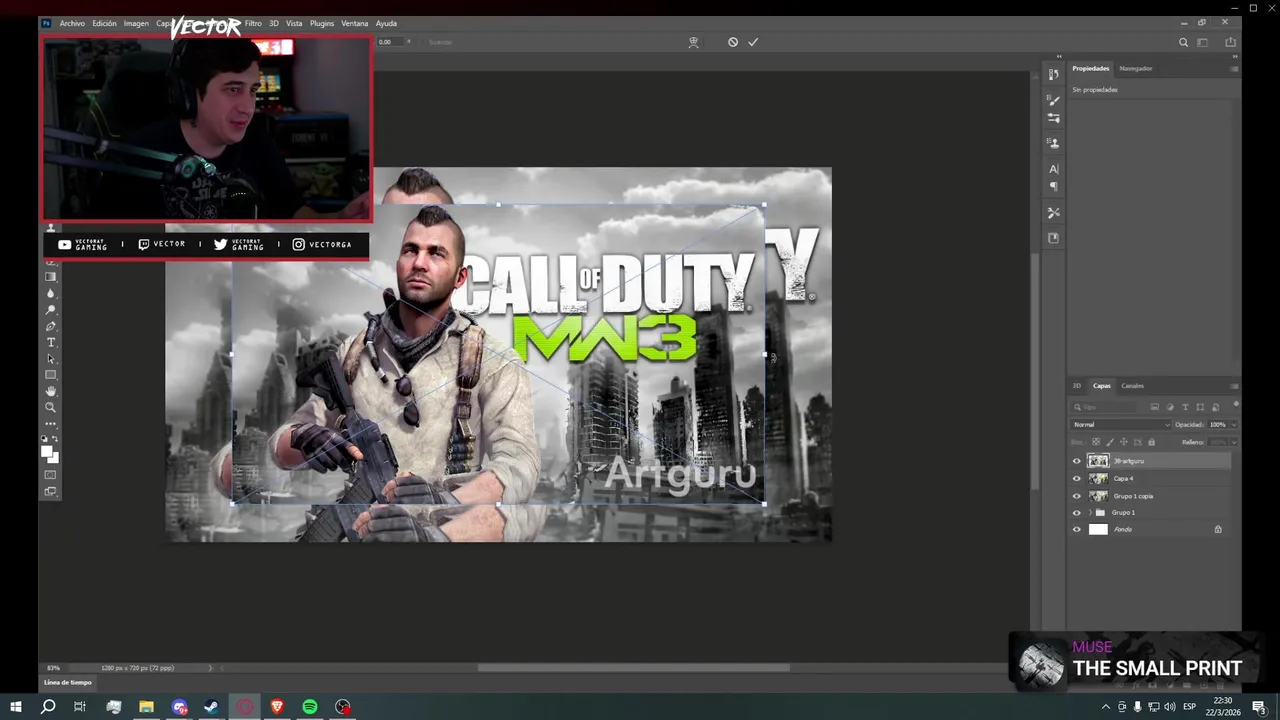Select the Gradient tool

click(51, 277)
